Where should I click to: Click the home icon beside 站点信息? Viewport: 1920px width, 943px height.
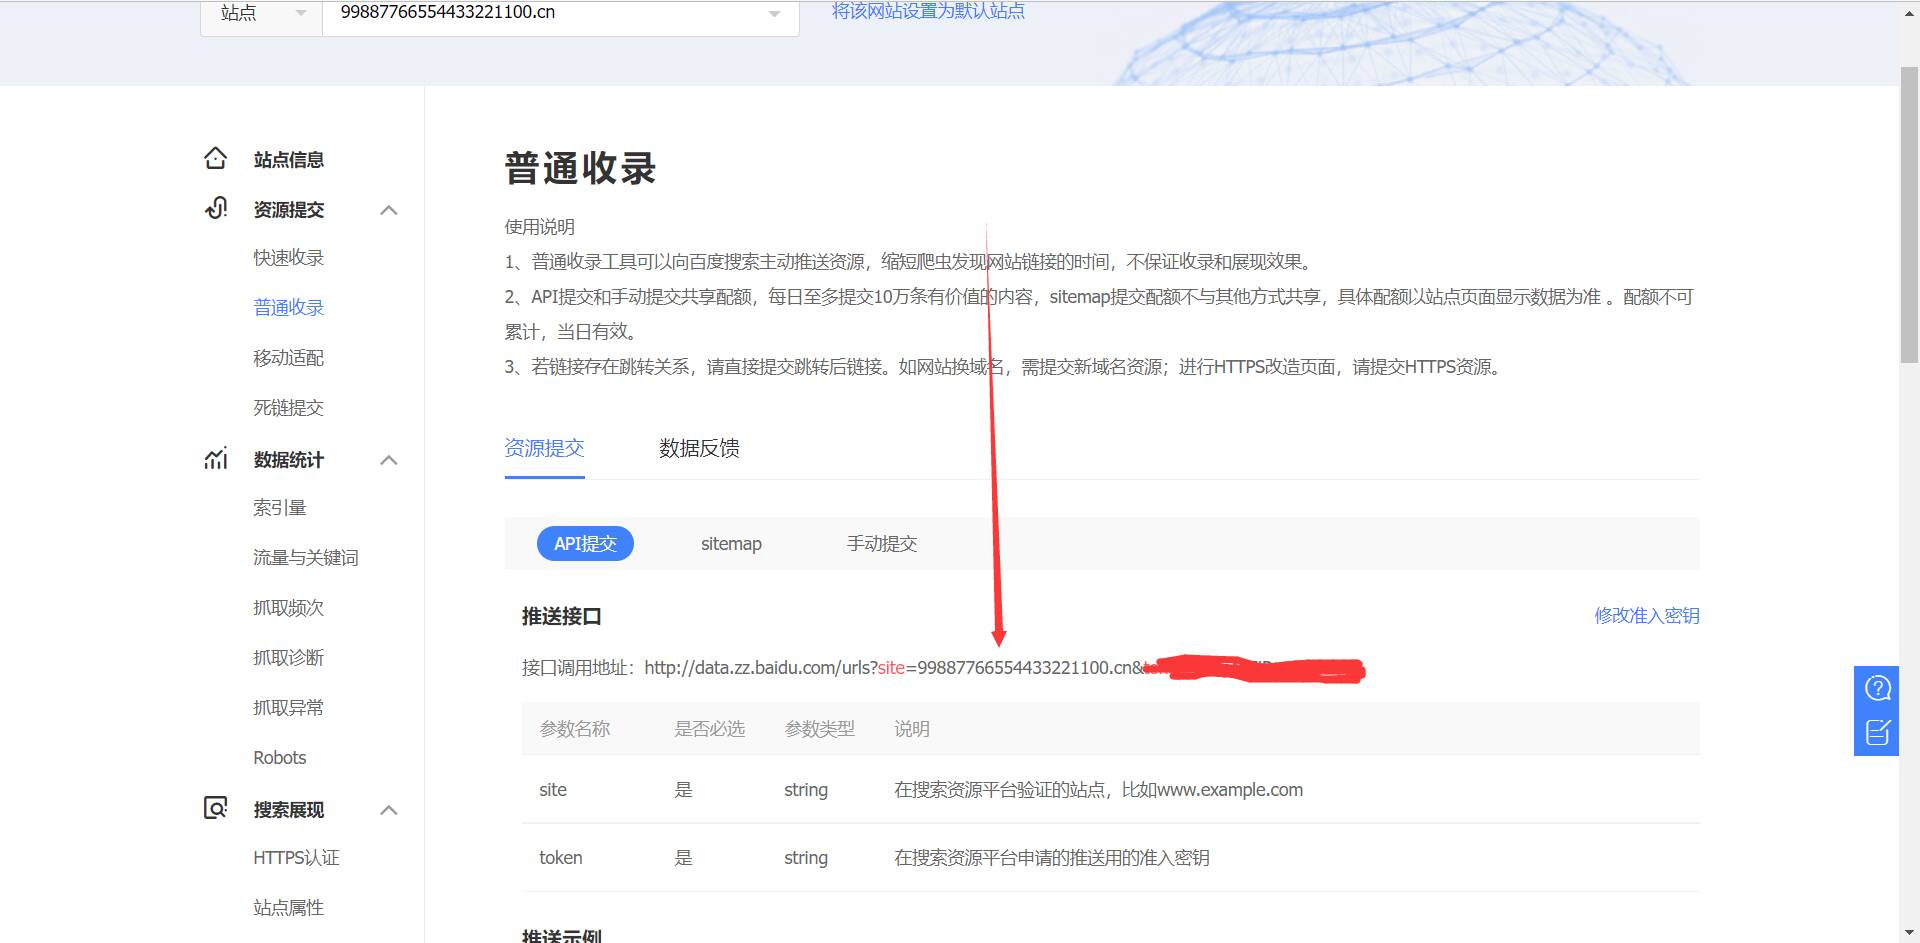[x=215, y=159]
